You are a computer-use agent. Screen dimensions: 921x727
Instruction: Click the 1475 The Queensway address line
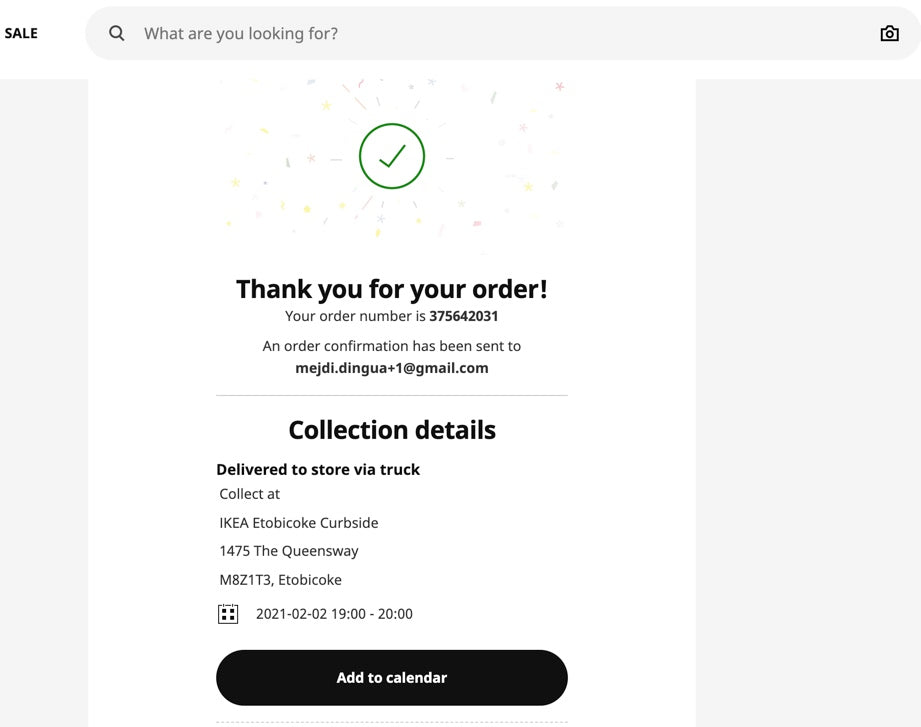(289, 551)
